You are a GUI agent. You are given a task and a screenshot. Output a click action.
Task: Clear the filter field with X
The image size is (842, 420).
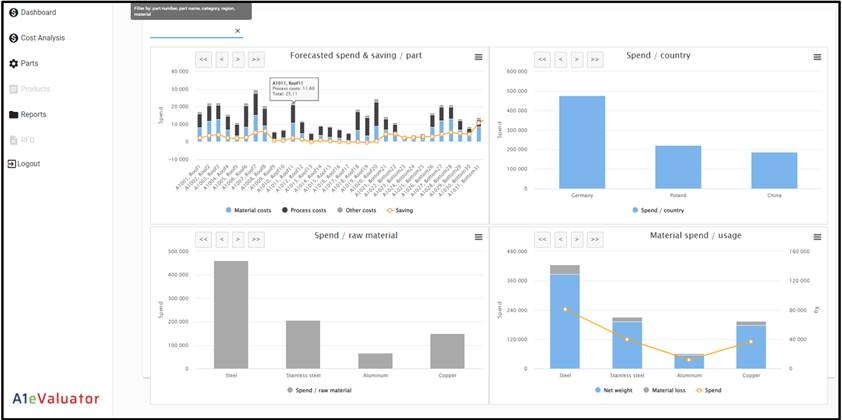pyautogui.click(x=237, y=31)
